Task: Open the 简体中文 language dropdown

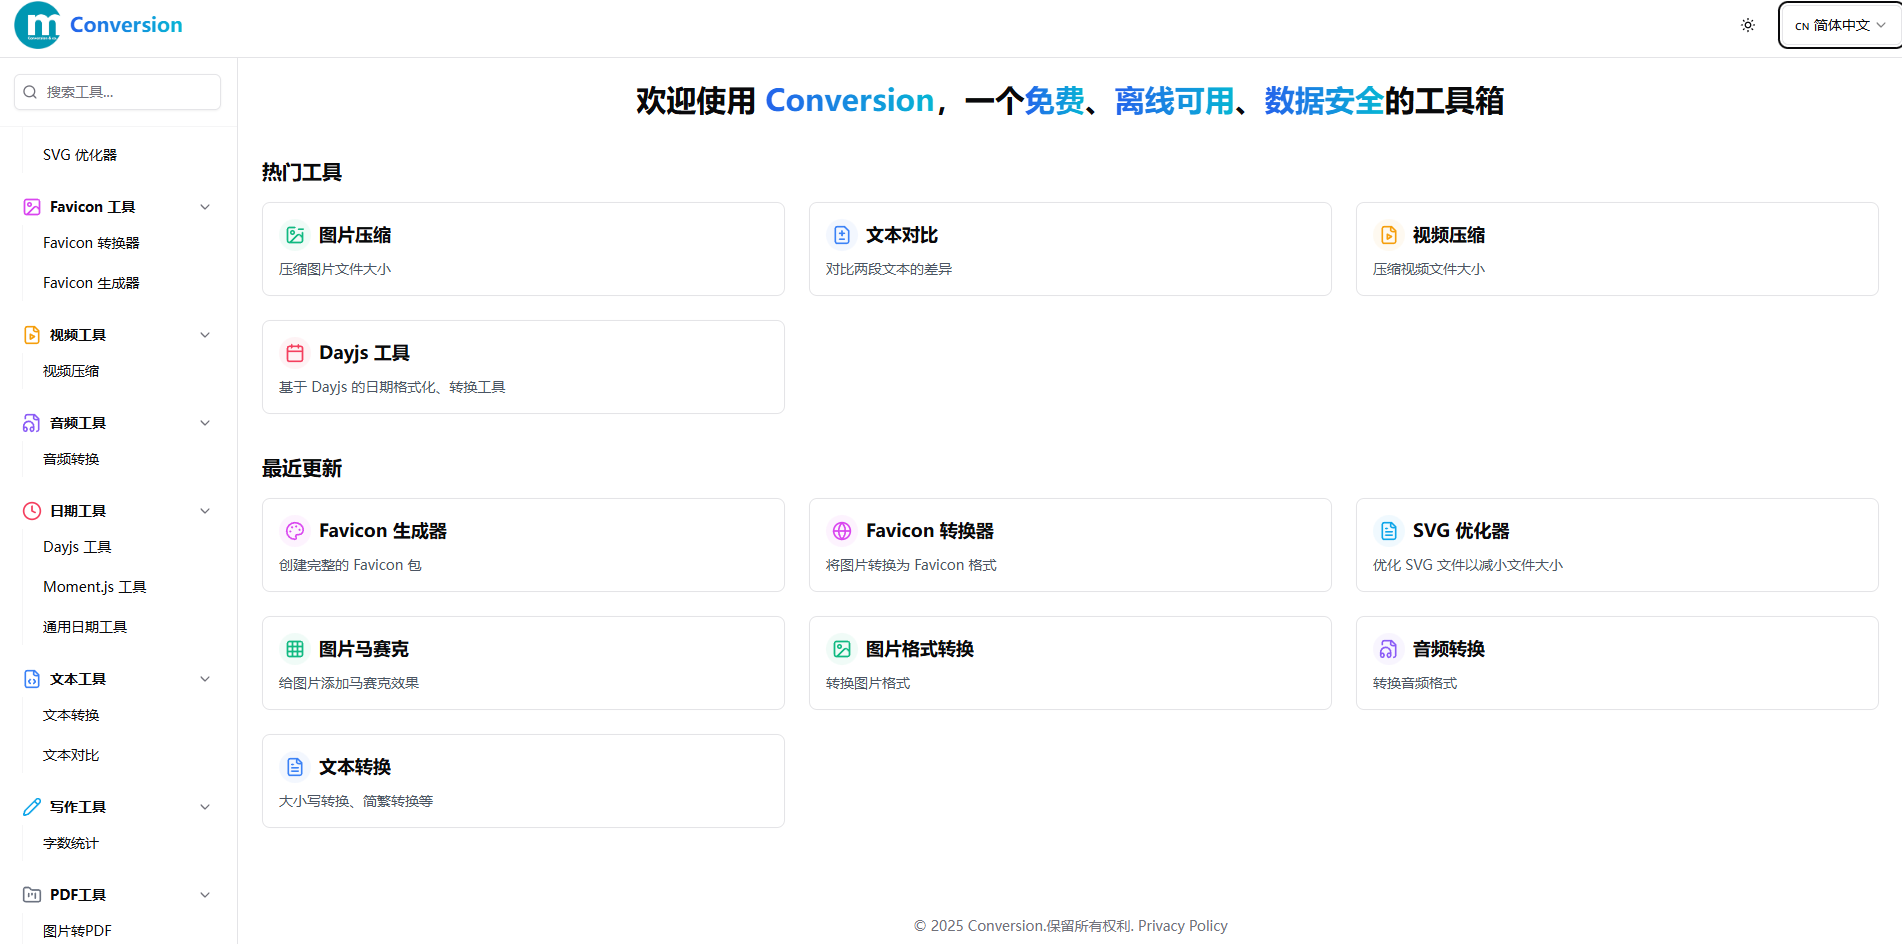Action: (x=1839, y=25)
